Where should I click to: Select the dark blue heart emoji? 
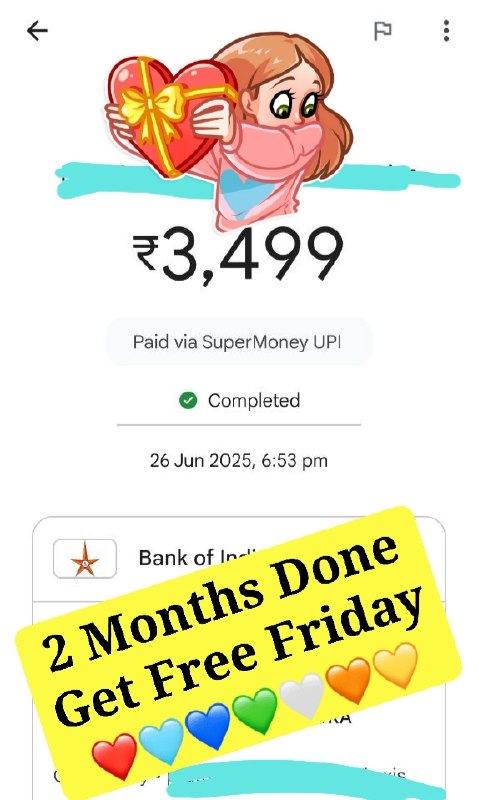207,726
